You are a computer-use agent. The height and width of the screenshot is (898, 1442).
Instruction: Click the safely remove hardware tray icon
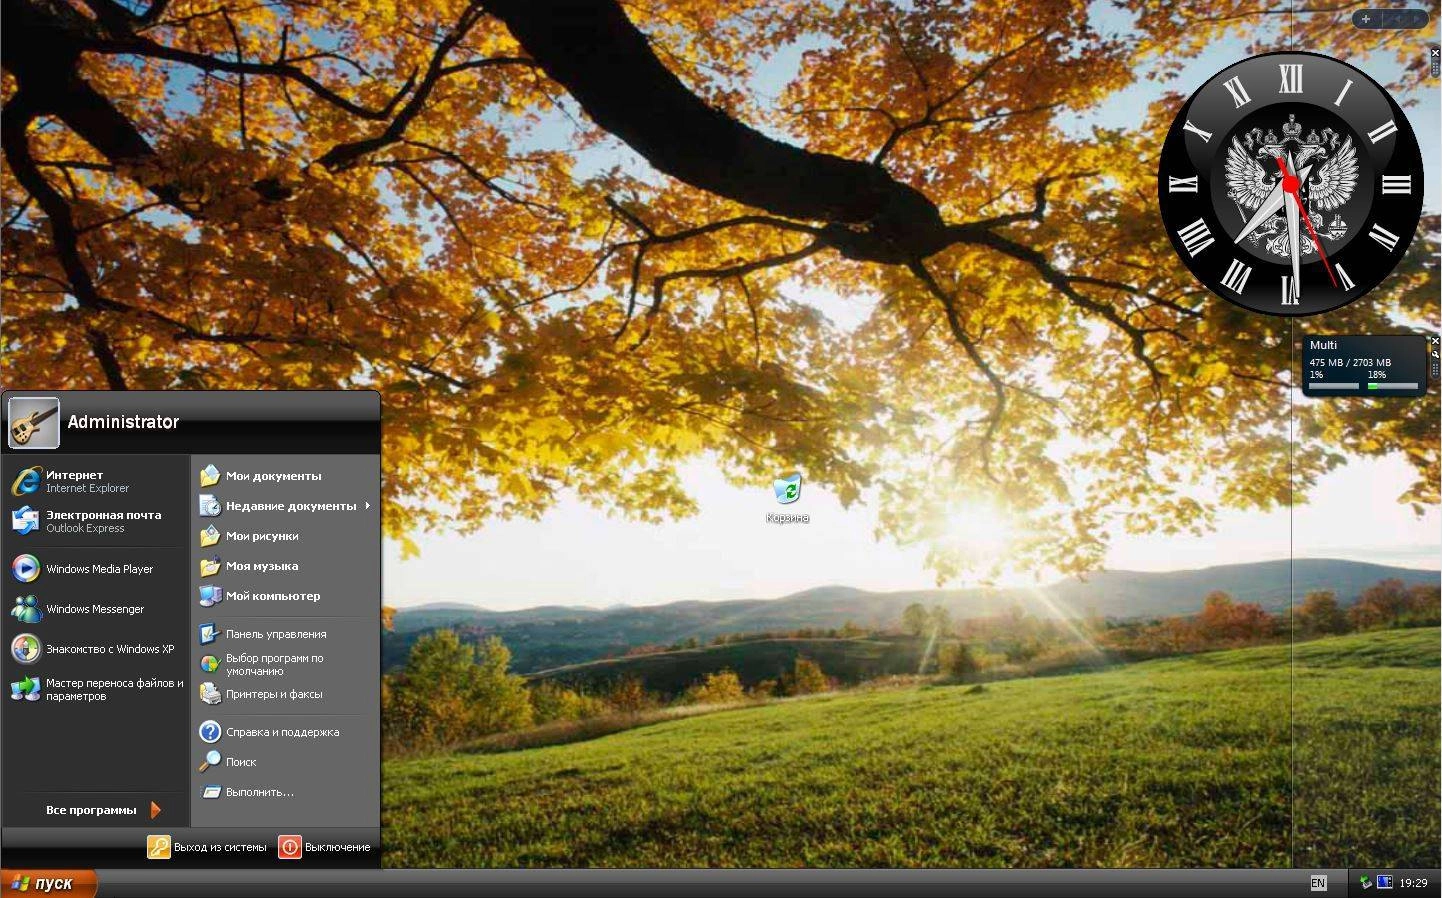[x=1366, y=882]
